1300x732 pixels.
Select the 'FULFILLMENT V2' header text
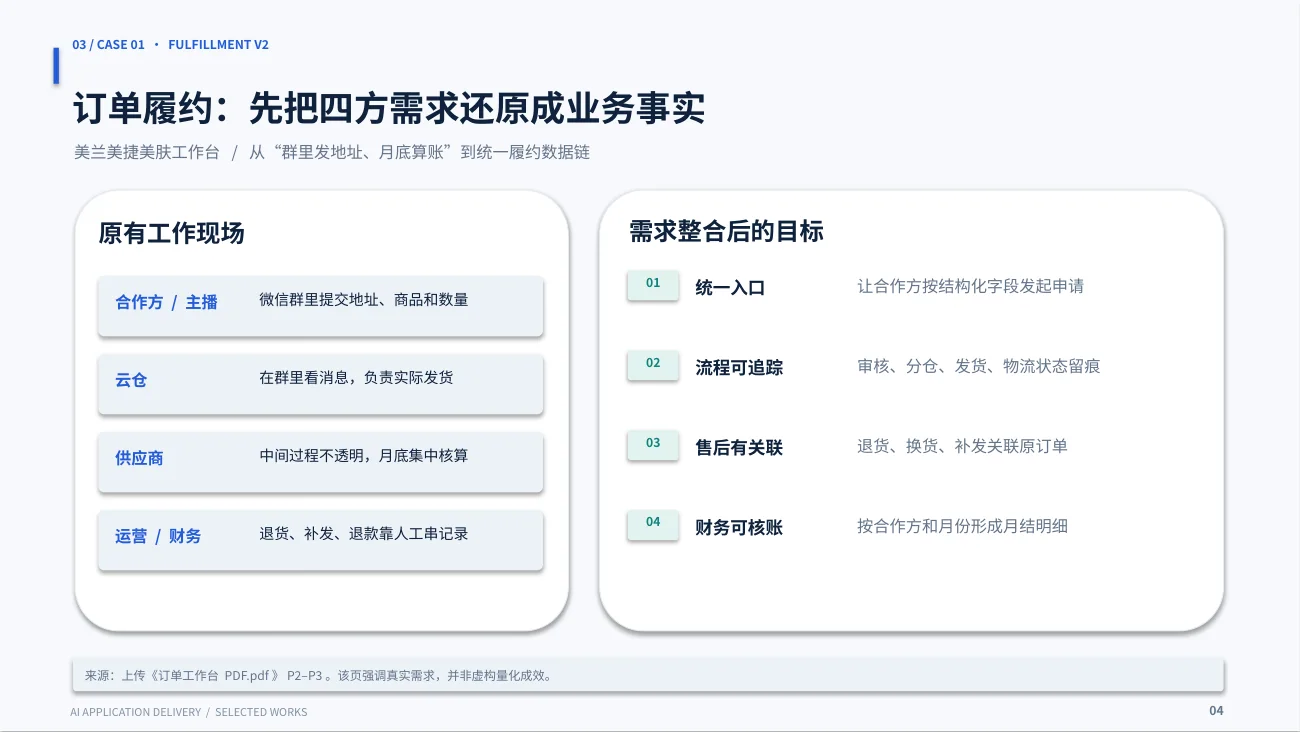tap(218, 45)
